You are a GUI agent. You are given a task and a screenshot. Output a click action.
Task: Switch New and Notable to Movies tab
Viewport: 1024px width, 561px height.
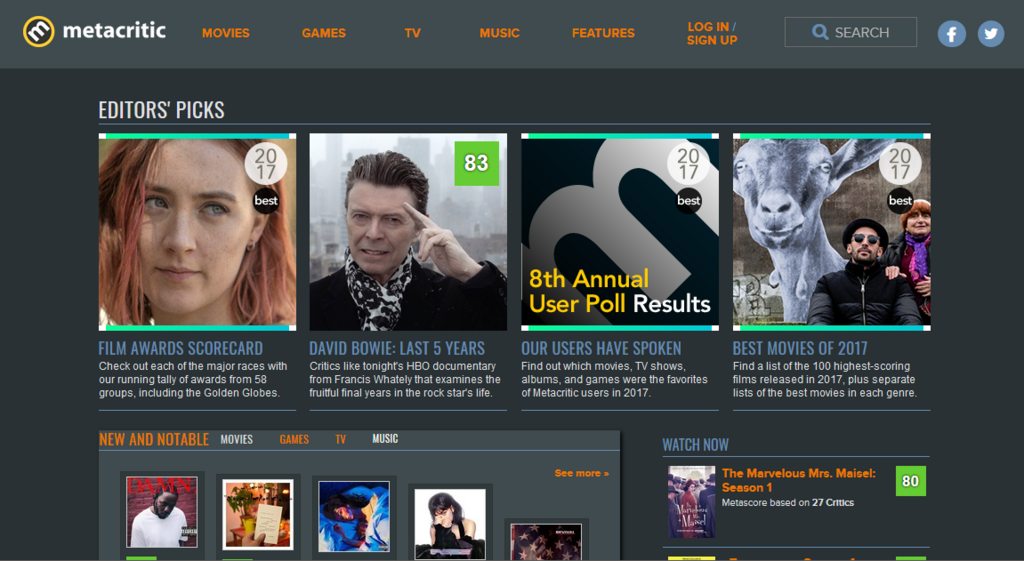point(236,440)
